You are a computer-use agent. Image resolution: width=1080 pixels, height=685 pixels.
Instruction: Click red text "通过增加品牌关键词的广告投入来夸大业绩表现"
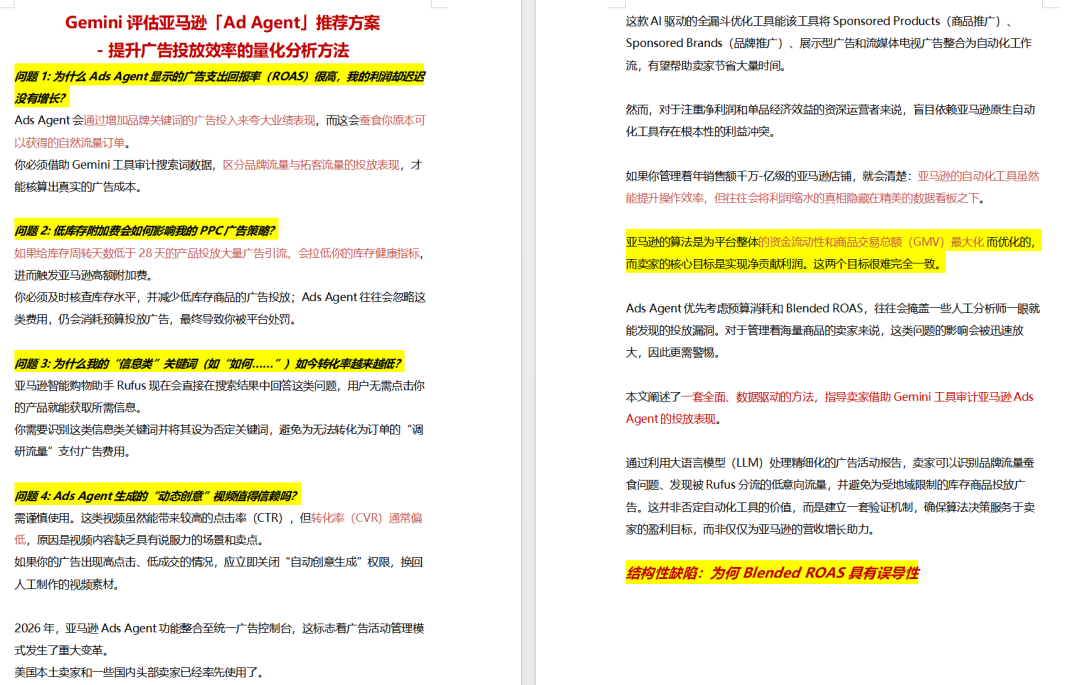(x=200, y=120)
